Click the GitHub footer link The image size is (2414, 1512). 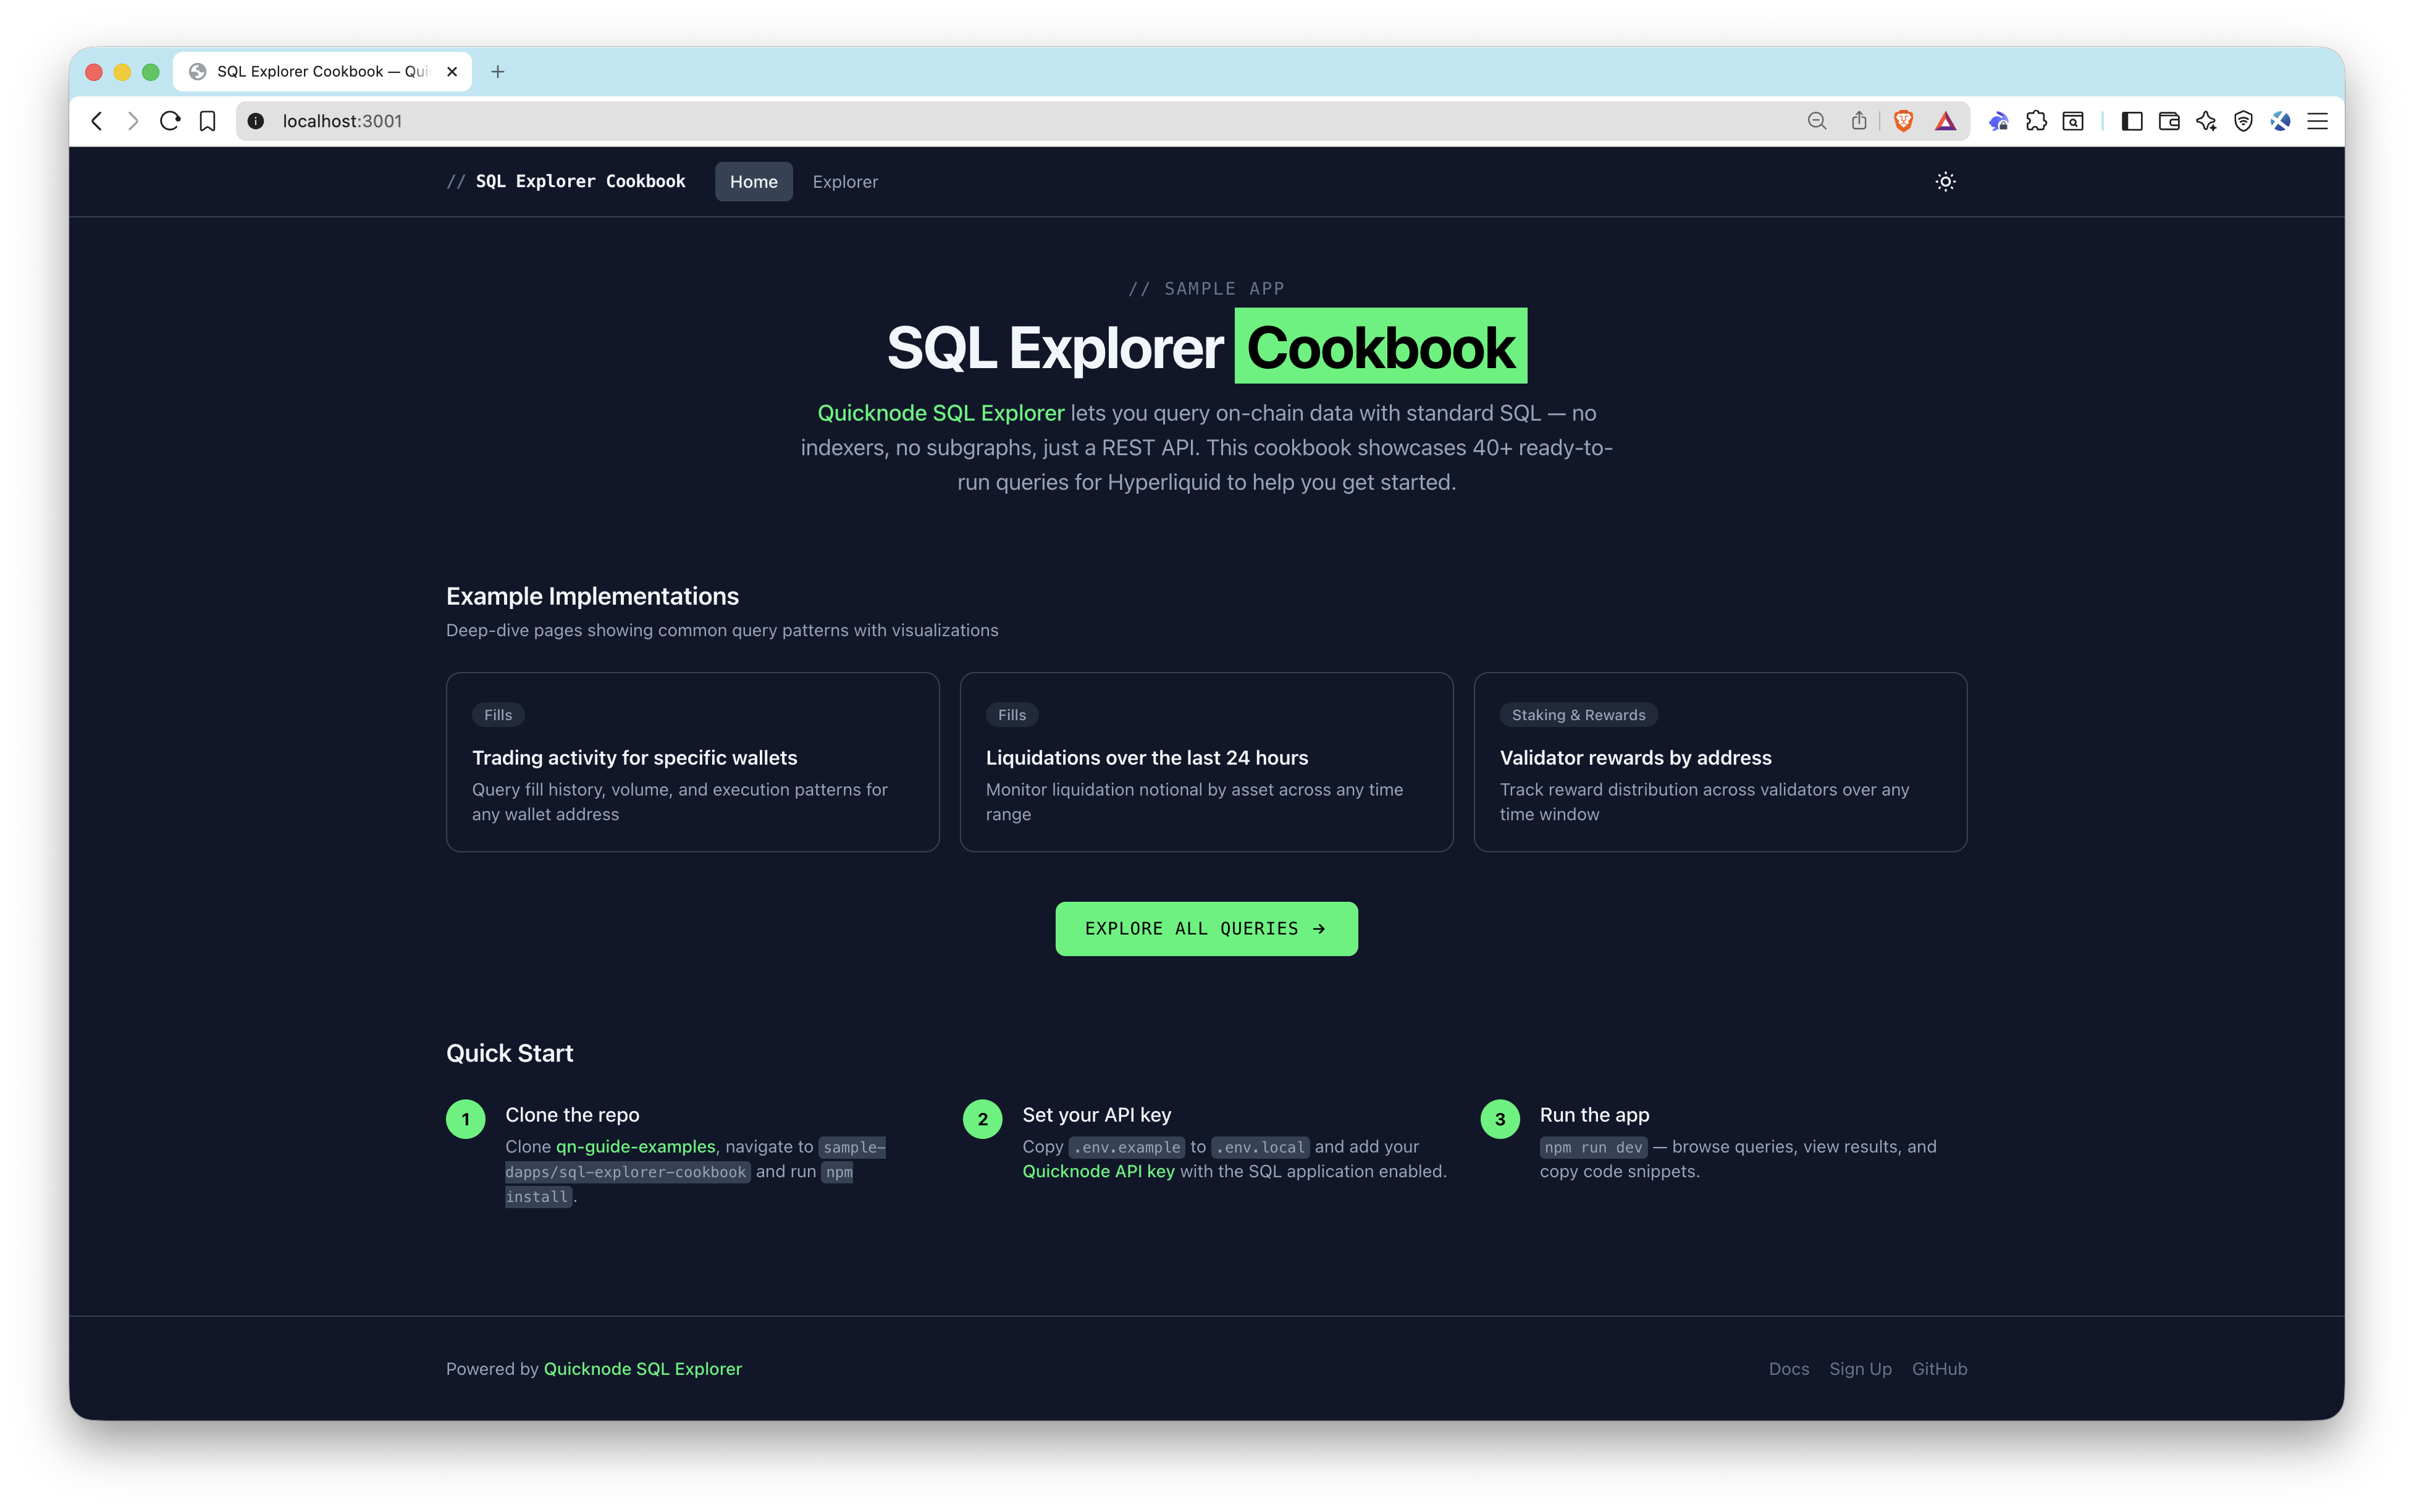1939,1368
